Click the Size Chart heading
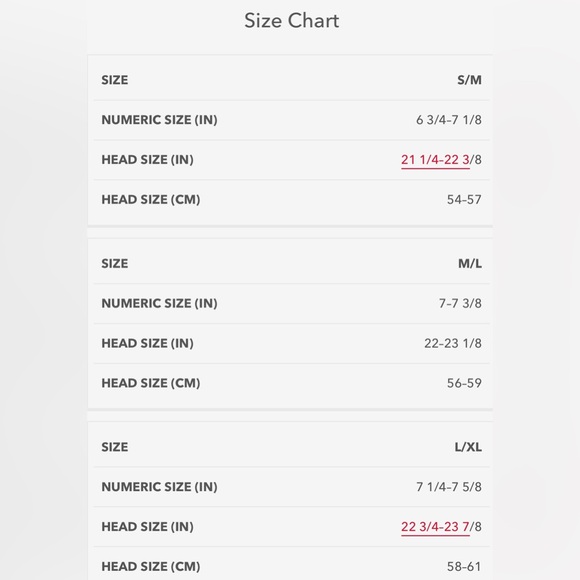 291,20
